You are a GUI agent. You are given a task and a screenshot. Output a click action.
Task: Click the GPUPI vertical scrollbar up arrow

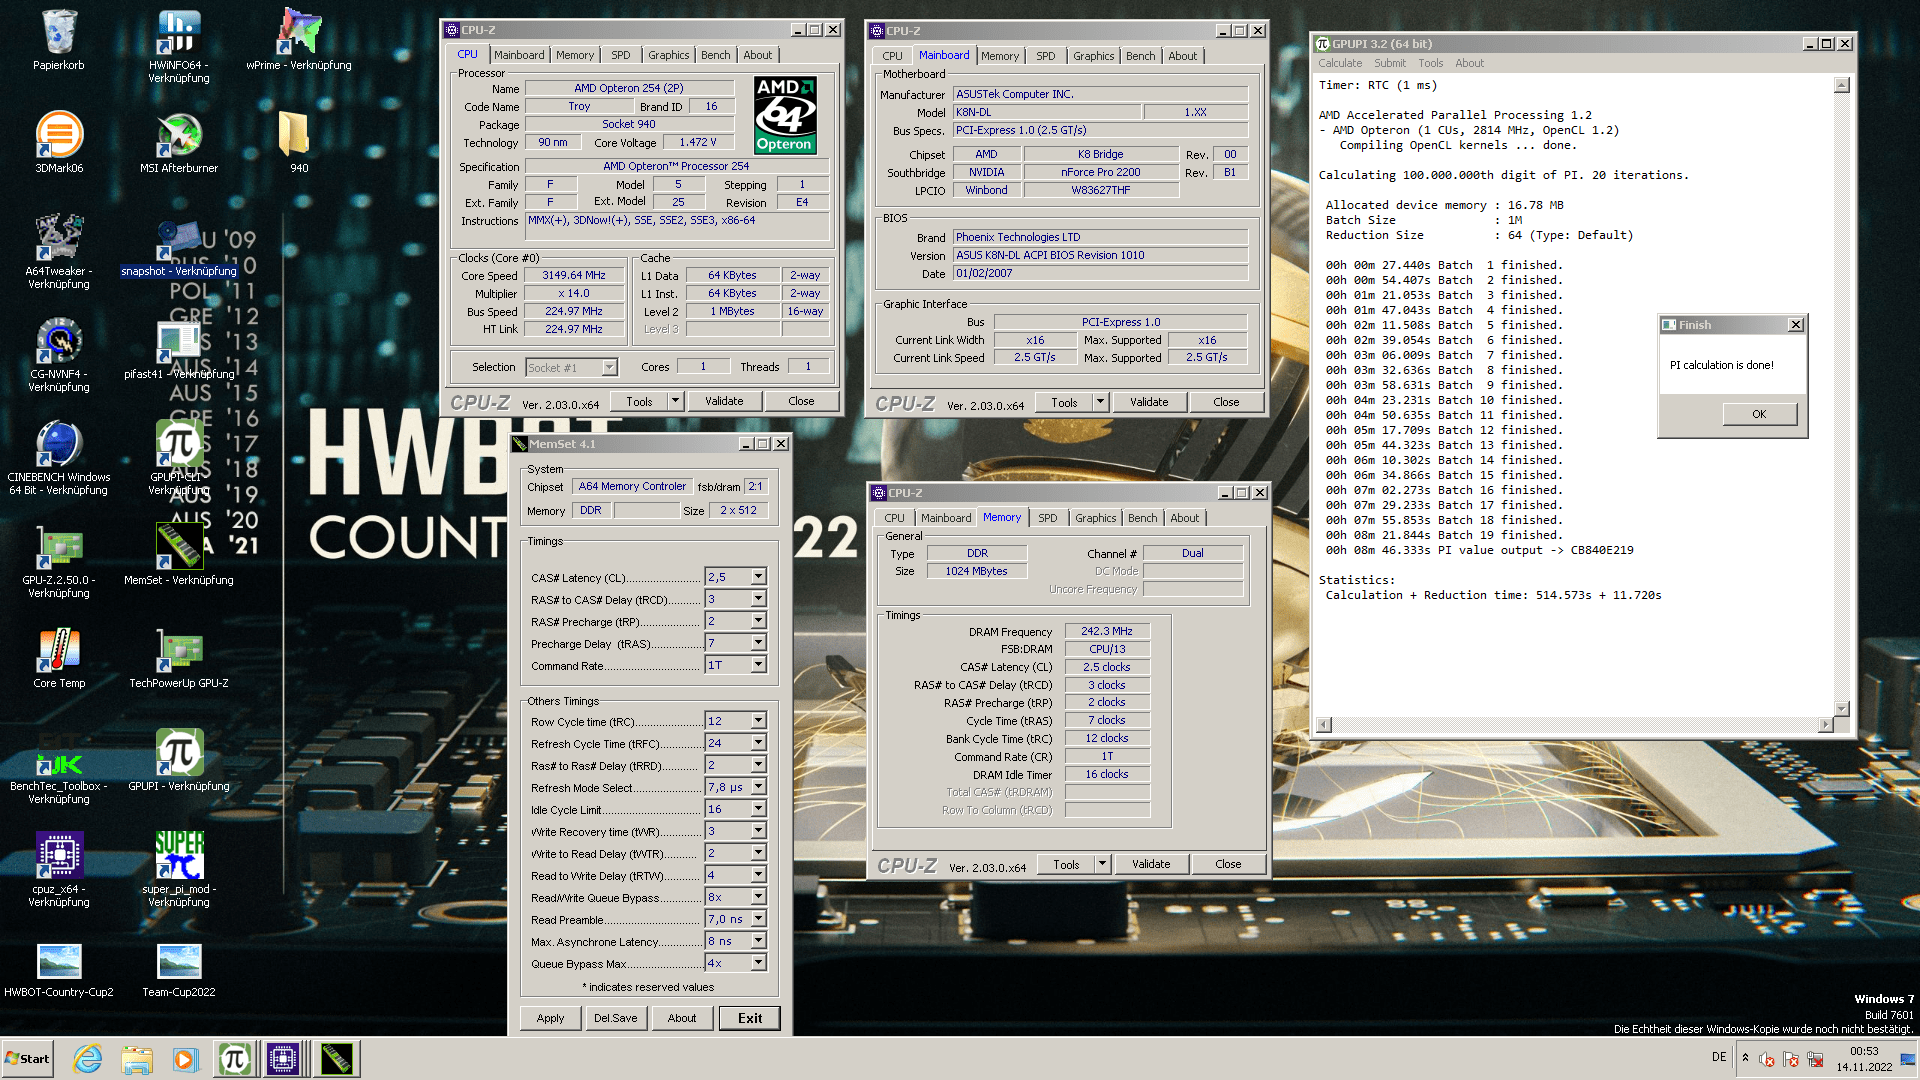(x=1842, y=86)
